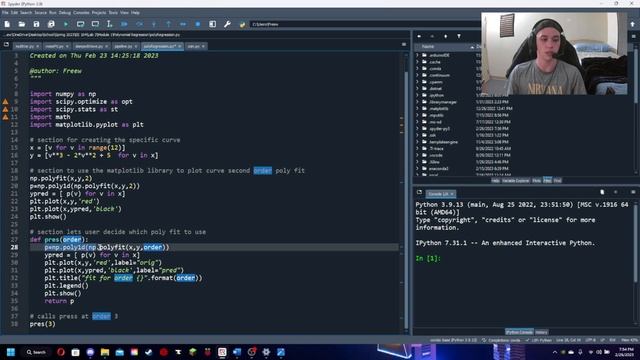Sort files by Name column header
This screenshot has height=360, width=640.
445,47
